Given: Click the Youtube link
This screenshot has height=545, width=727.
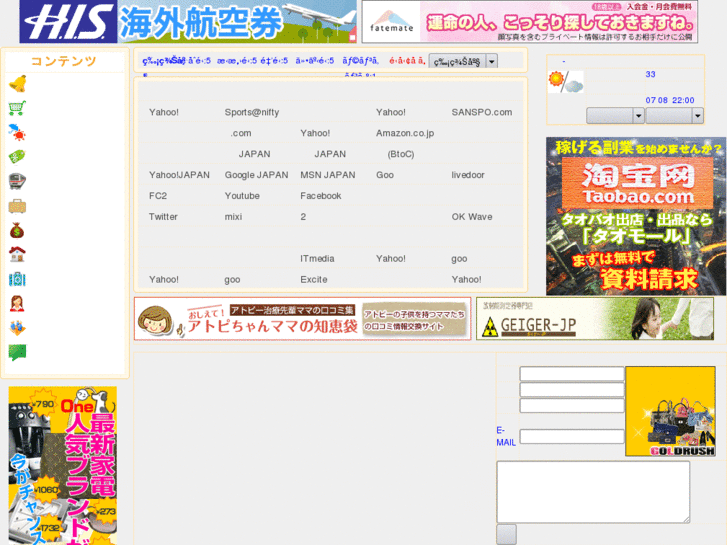Looking at the screenshot, I should pos(242,196).
